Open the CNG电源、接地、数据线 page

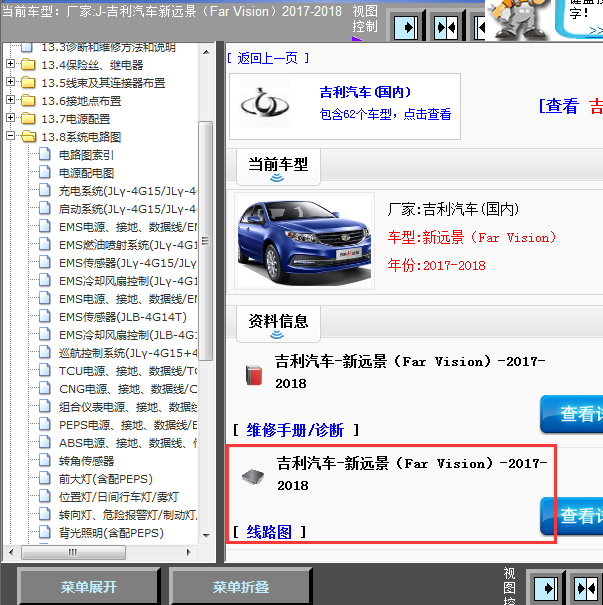(128, 389)
